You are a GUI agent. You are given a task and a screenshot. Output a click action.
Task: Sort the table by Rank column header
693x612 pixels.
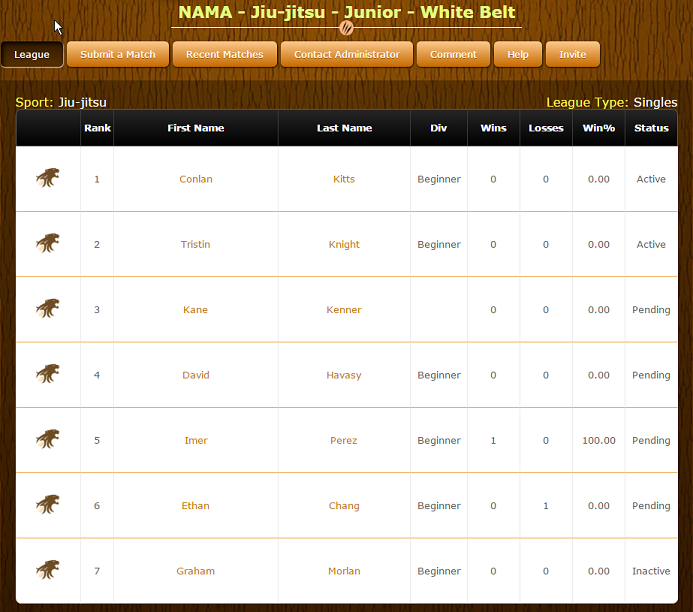[x=97, y=128]
